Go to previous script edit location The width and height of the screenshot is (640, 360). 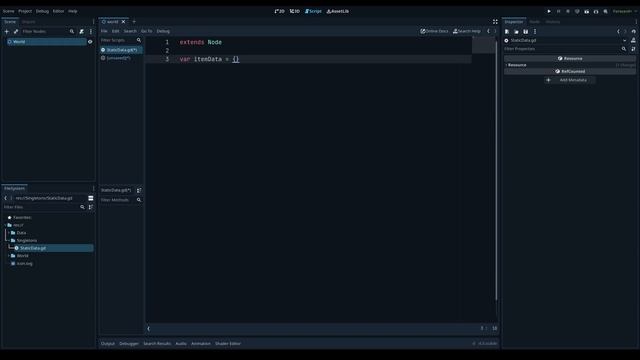coord(488,31)
